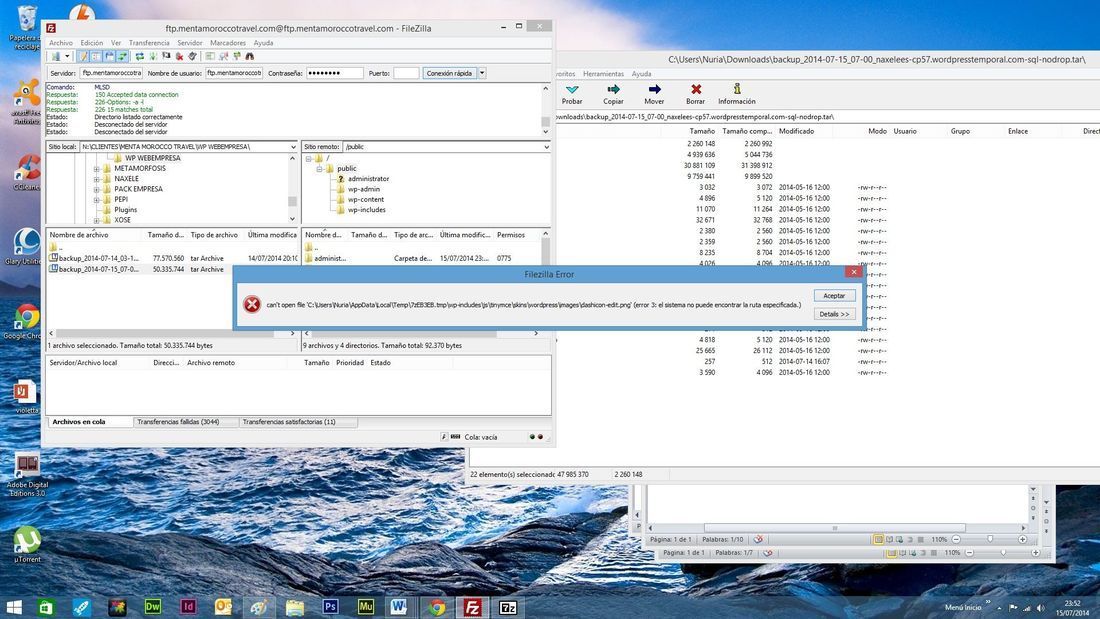The height and width of the screenshot is (619, 1100).
Task: Toggle directory comparison icon in FileZilla
Action: point(223,56)
